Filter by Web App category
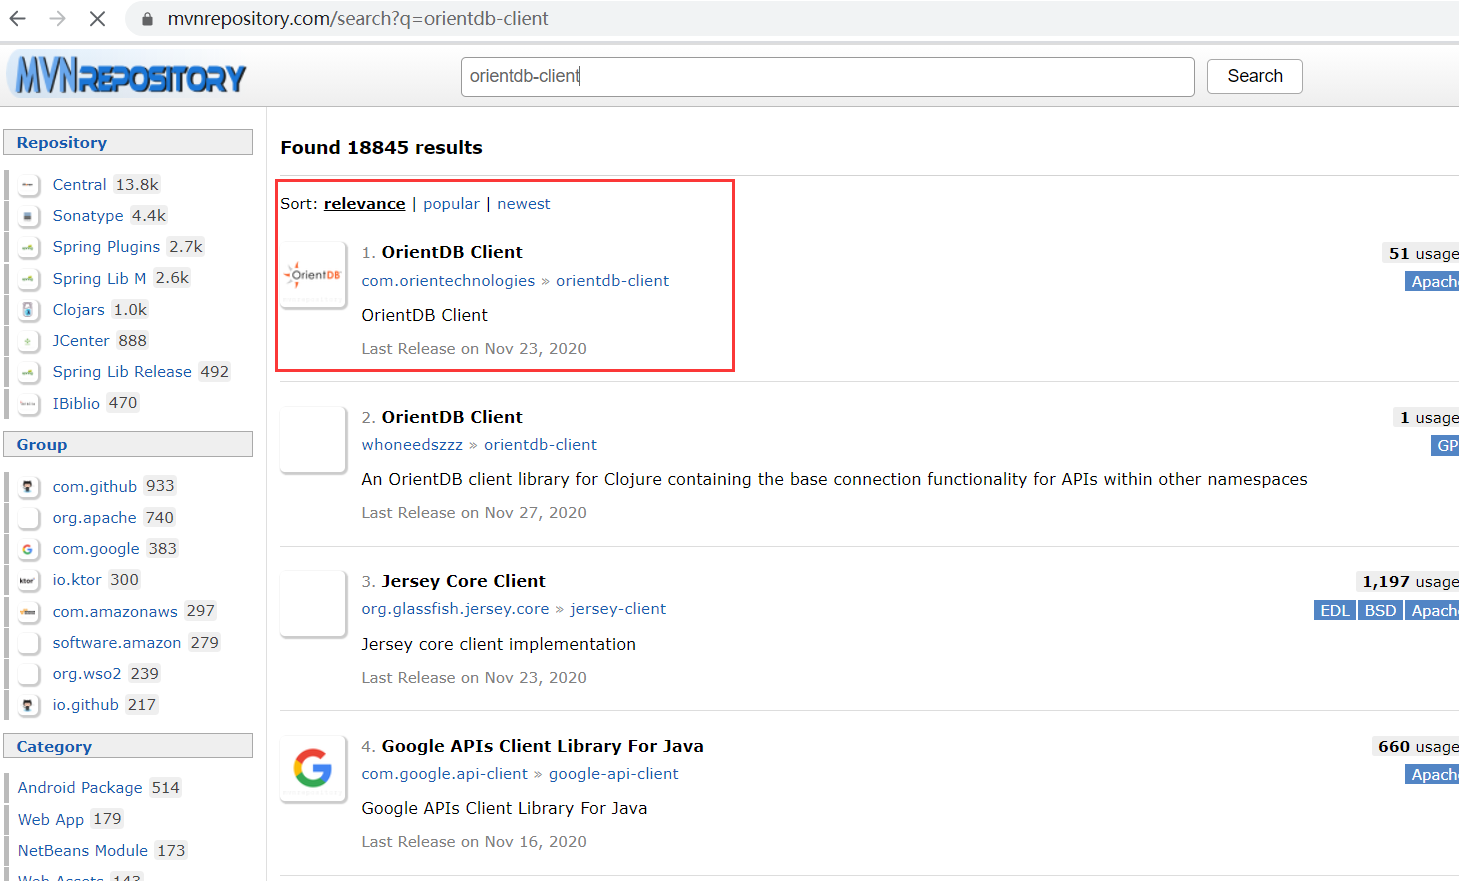The image size is (1459, 881). (51, 820)
